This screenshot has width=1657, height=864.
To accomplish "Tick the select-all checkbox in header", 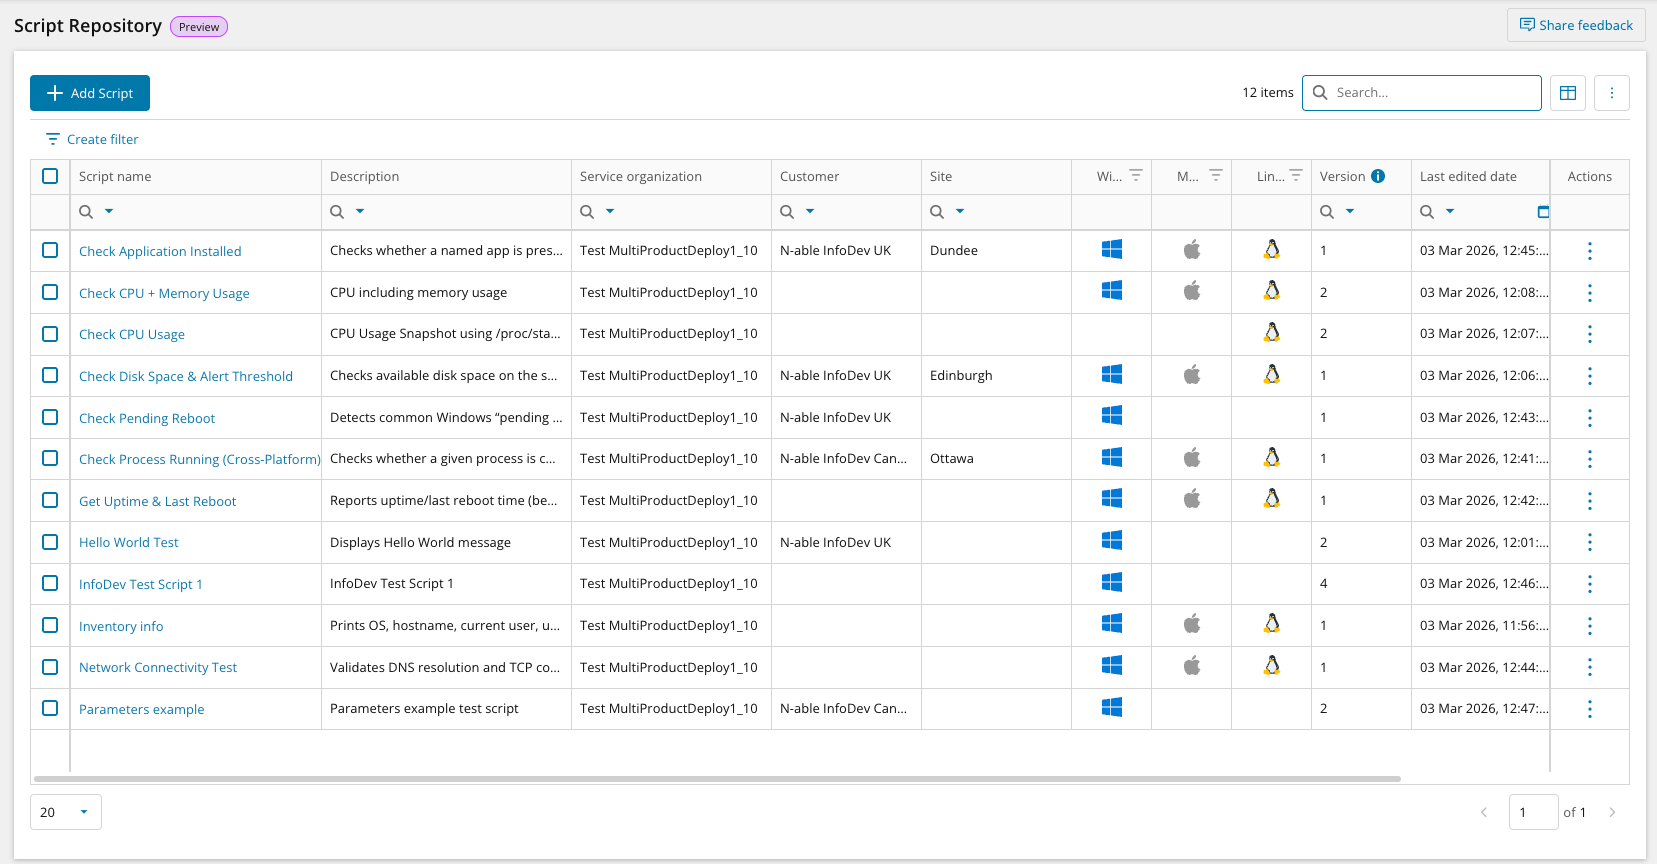I will 50,176.
